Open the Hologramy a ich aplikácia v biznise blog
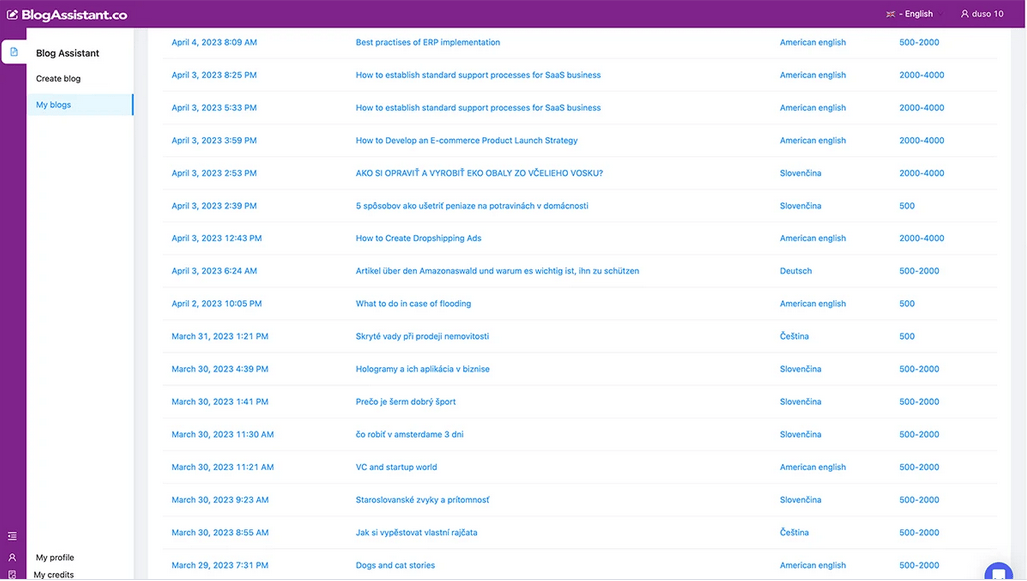1027x581 pixels. (x=423, y=368)
